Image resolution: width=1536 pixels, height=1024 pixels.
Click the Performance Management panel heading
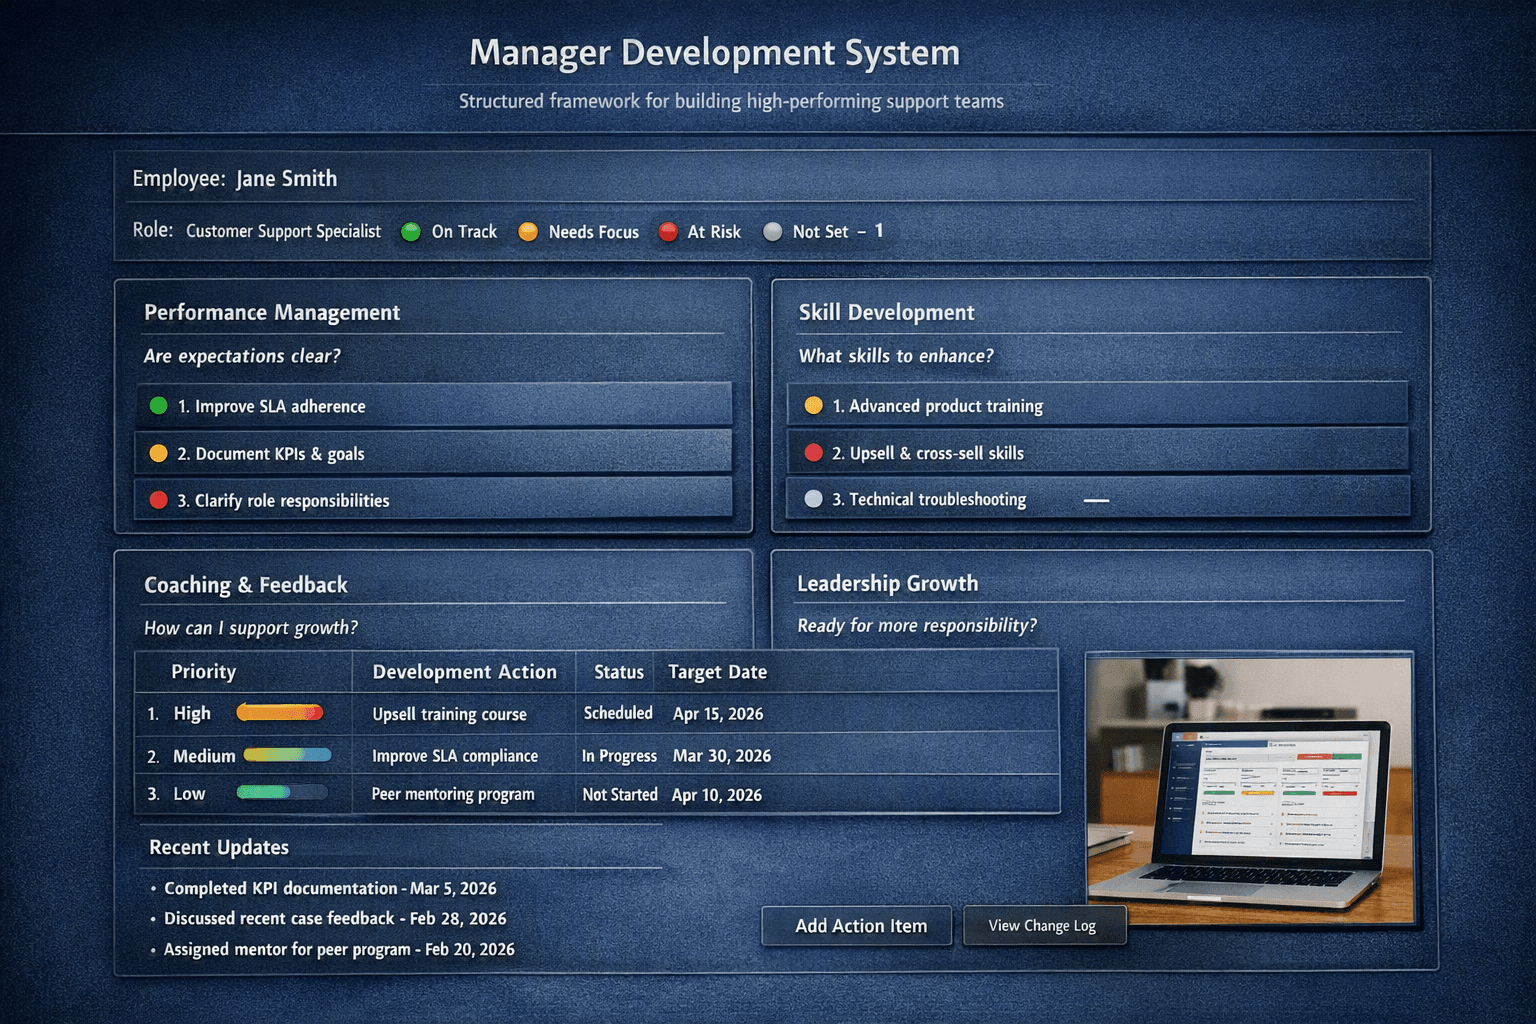pyautogui.click(x=272, y=312)
